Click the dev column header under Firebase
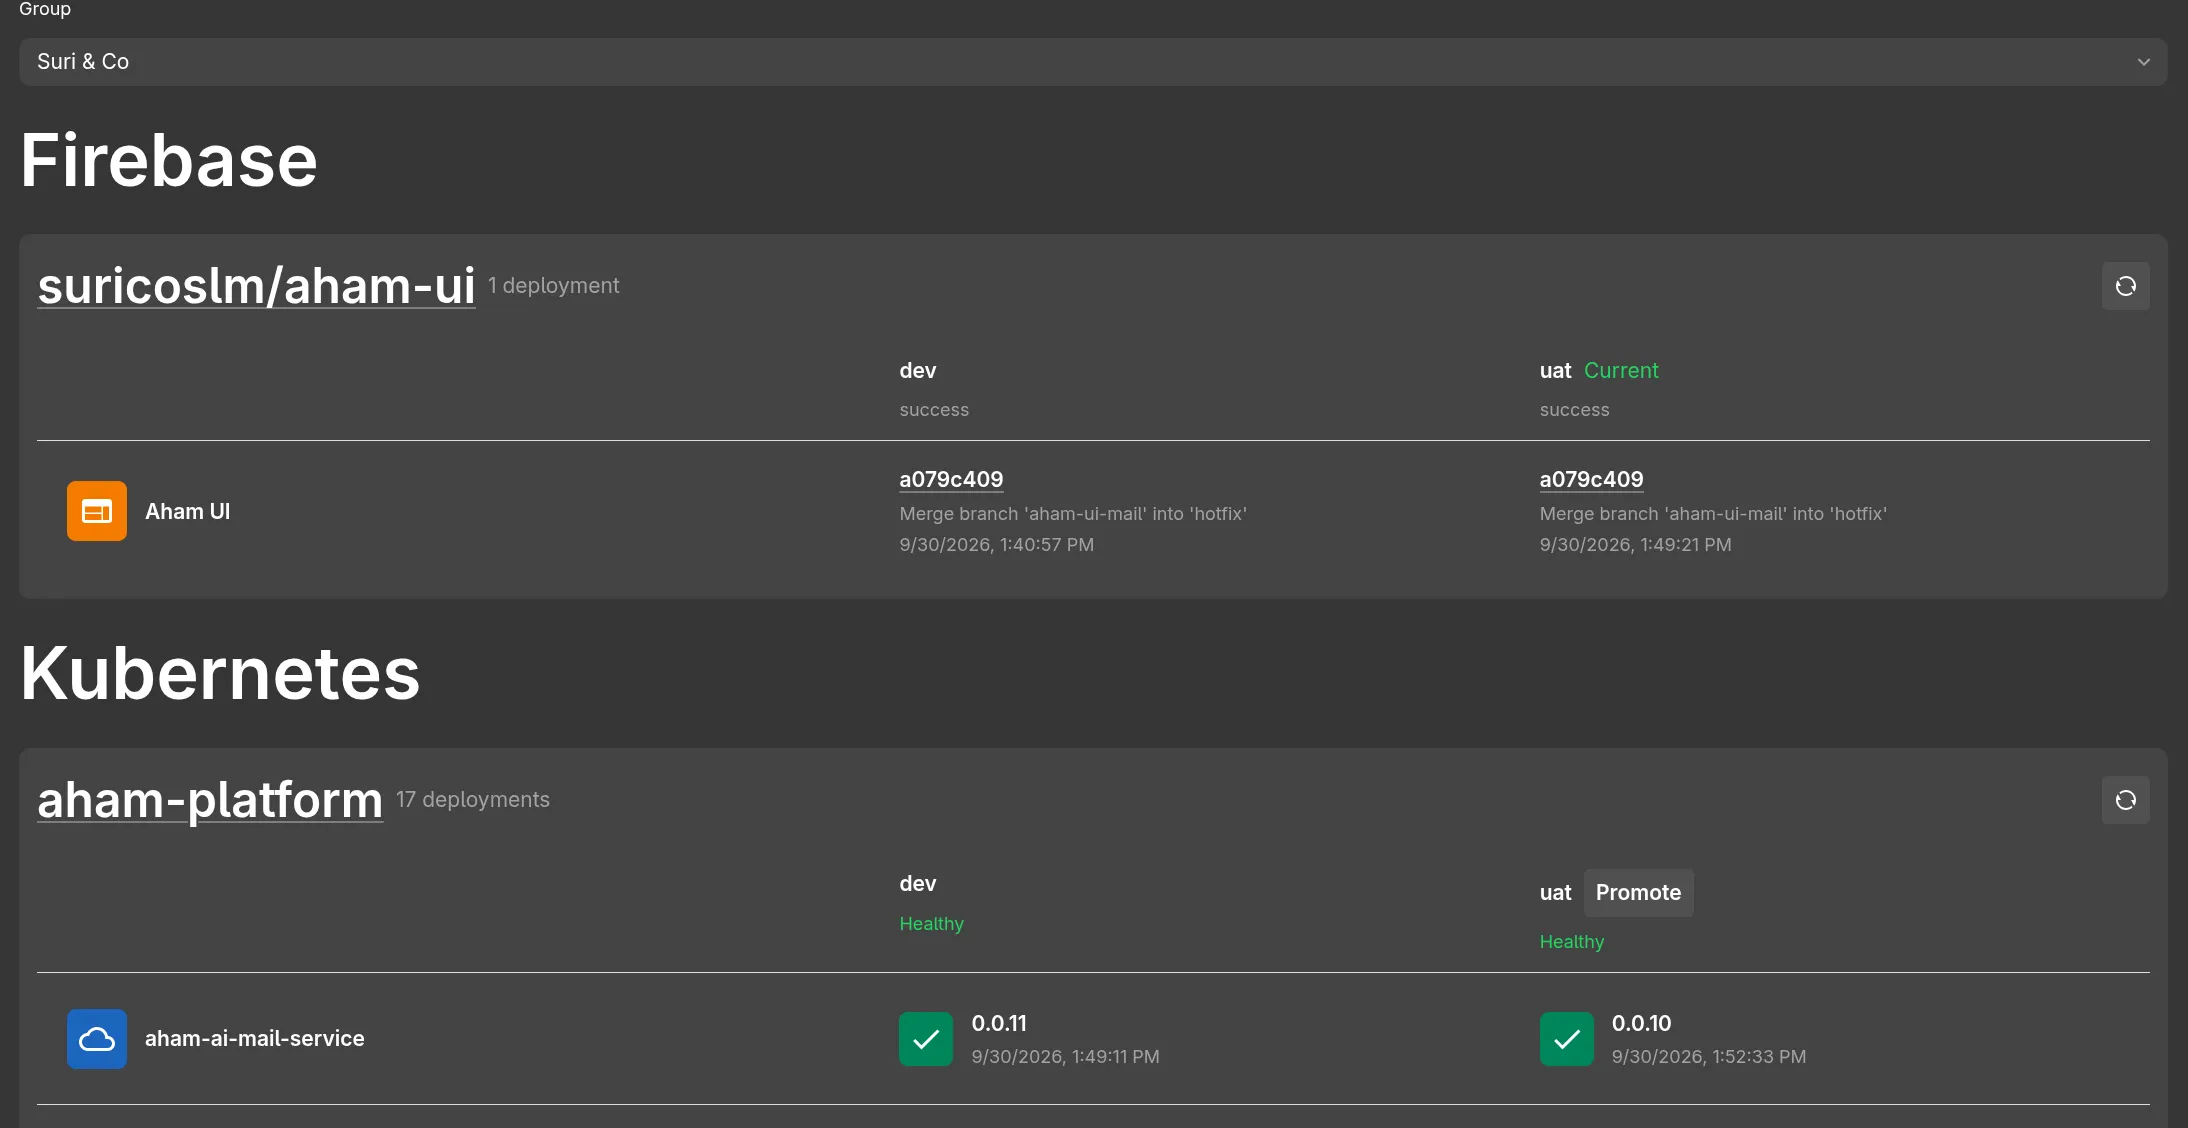This screenshot has width=2188, height=1128. [918, 371]
